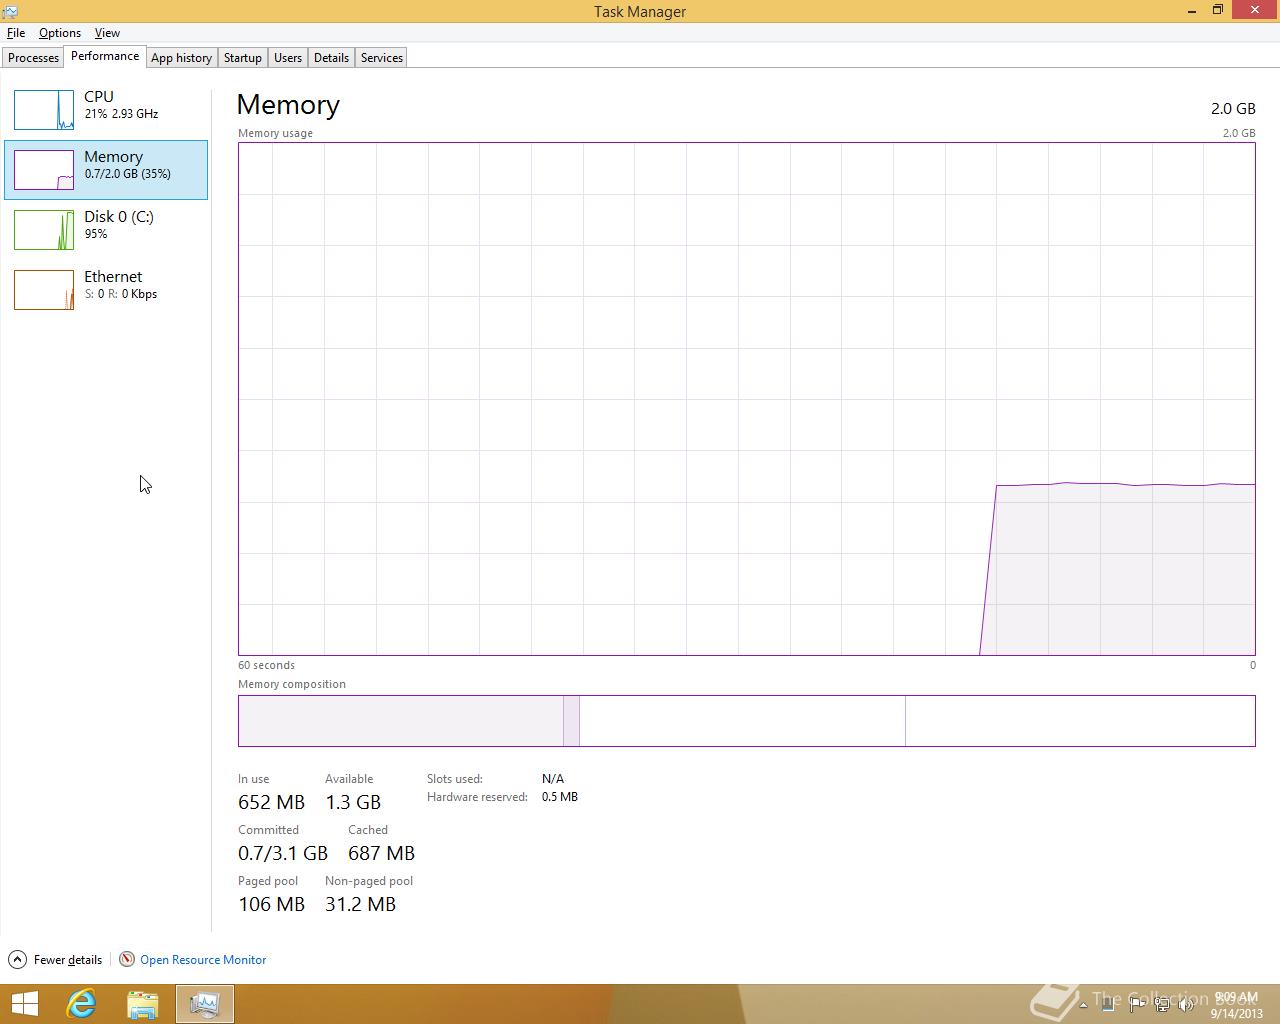The width and height of the screenshot is (1280, 1024).
Task: Switch to the Processes tab
Action: click(x=33, y=58)
